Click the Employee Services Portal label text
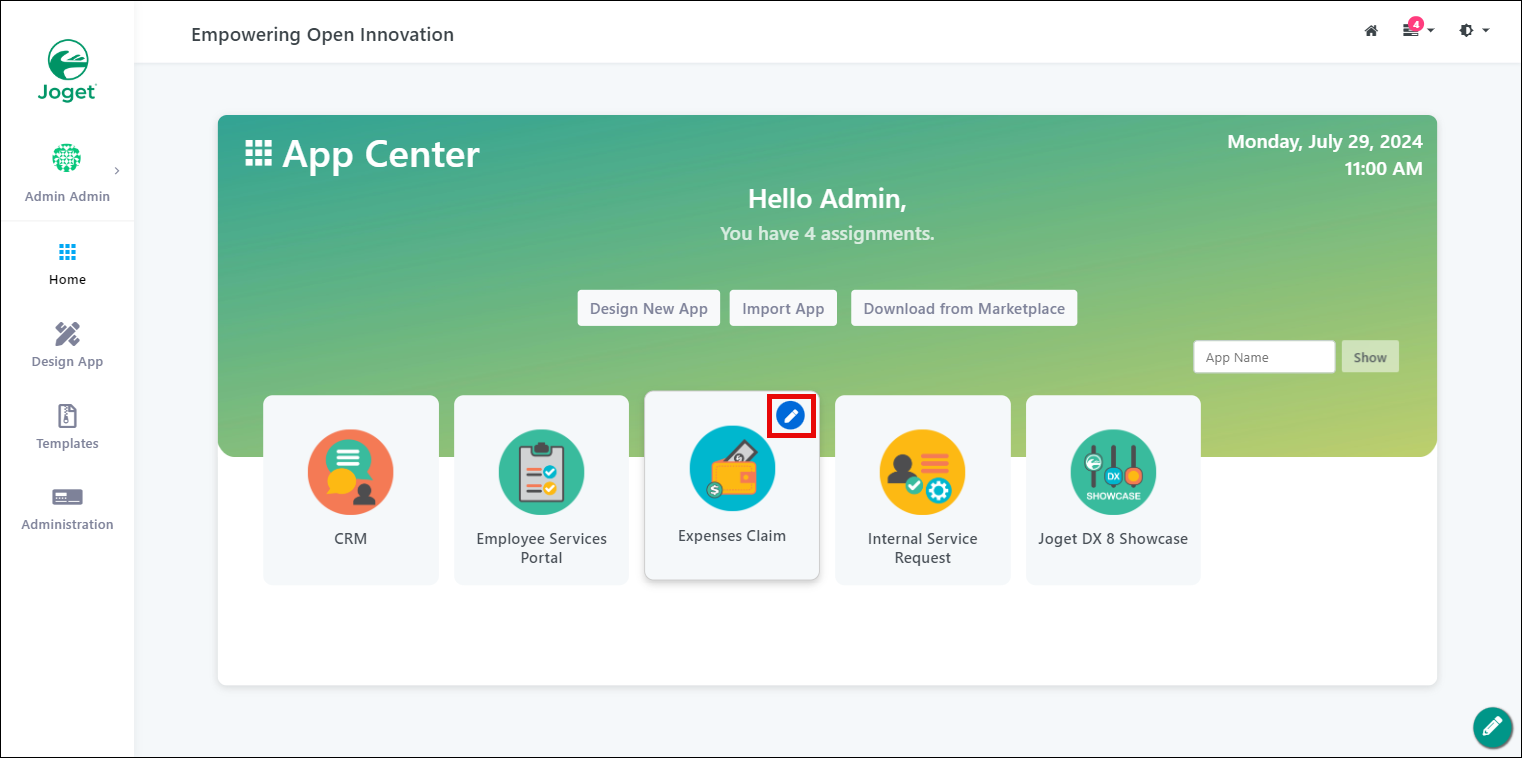Viewport: 1522px width, 758px height. tap(542, 548)
